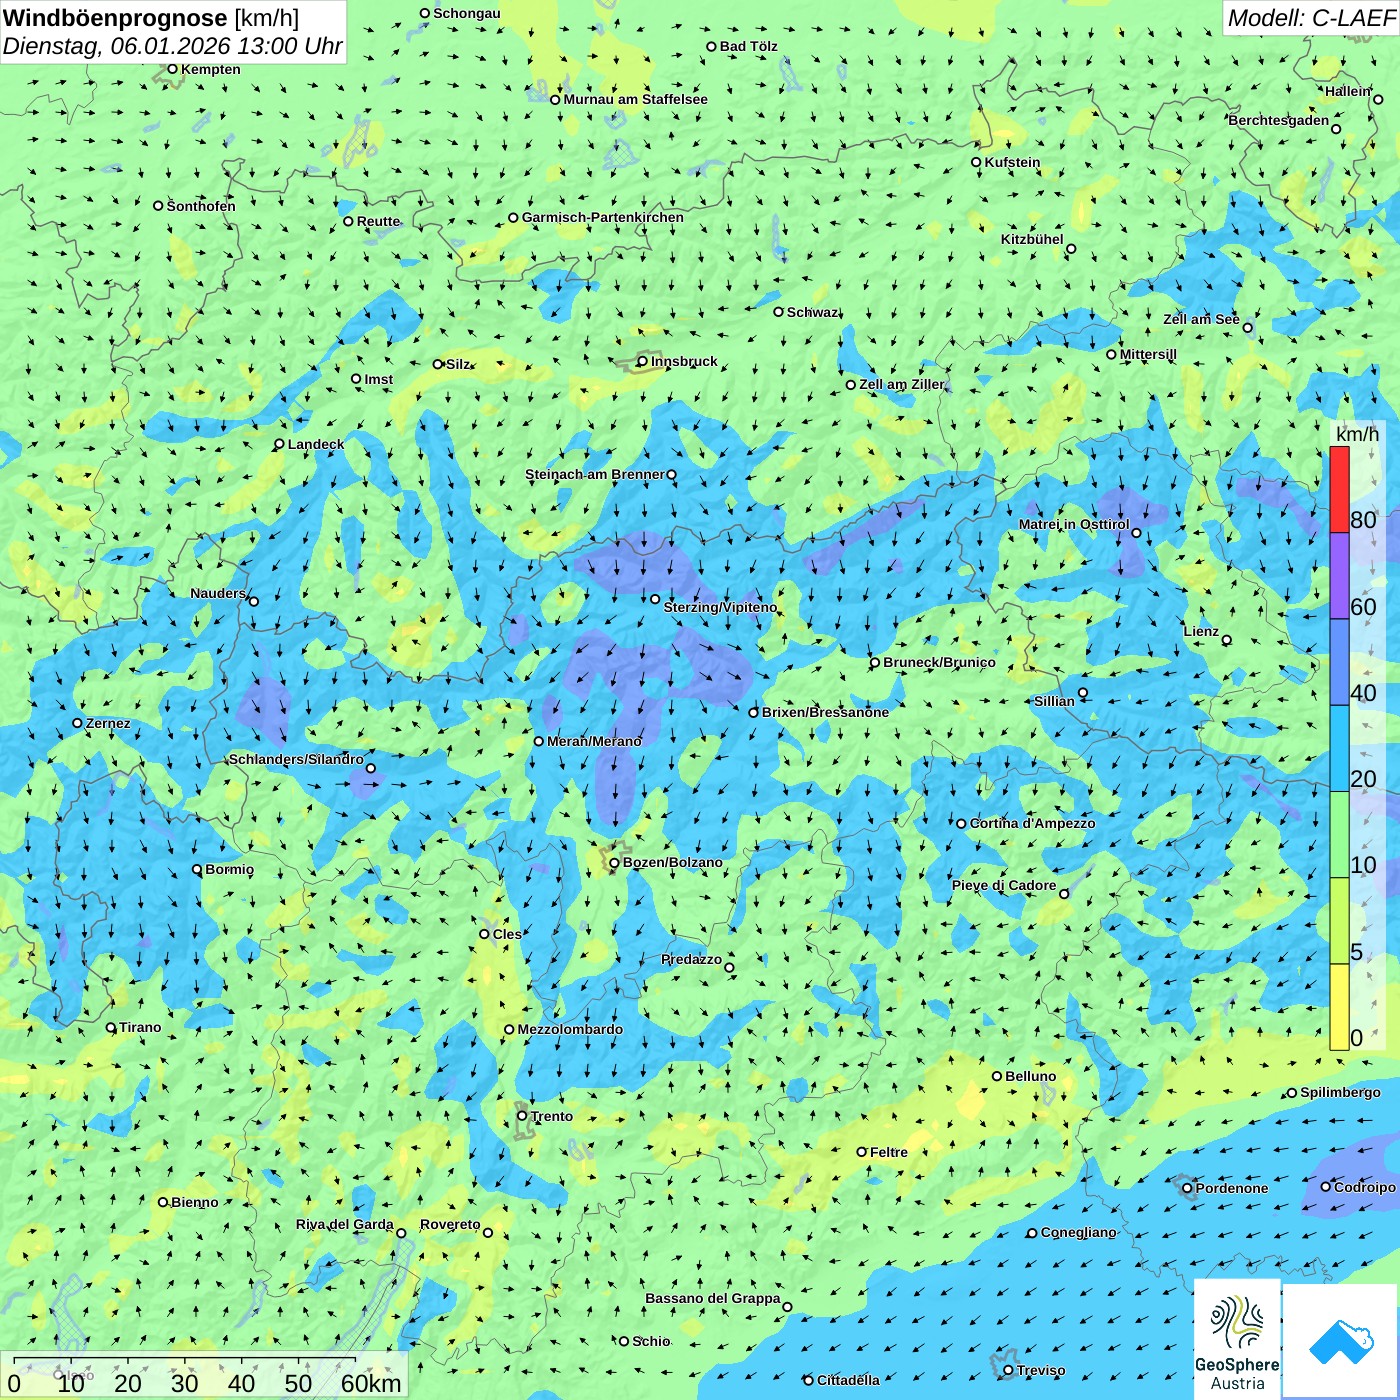Click the Schio label

(x=652, y=1341)
